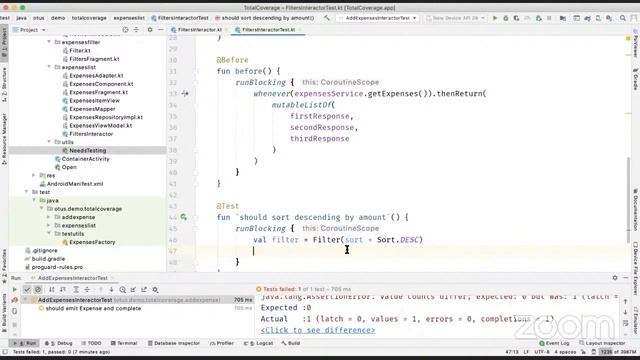Collapse all in Project panel header
The width and height of the screenshot is (640, 360).
pyautogui.click(x=136, y=30)
